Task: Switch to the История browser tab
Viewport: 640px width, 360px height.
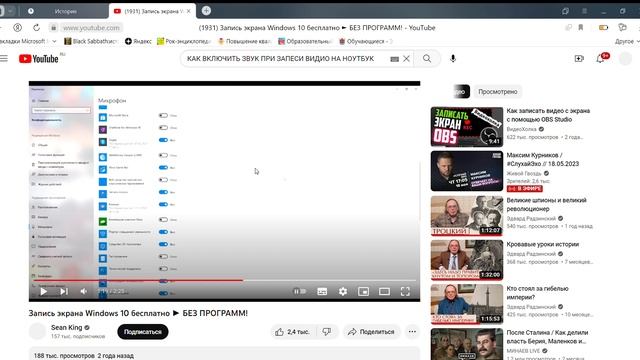Action: click(65, 11)
